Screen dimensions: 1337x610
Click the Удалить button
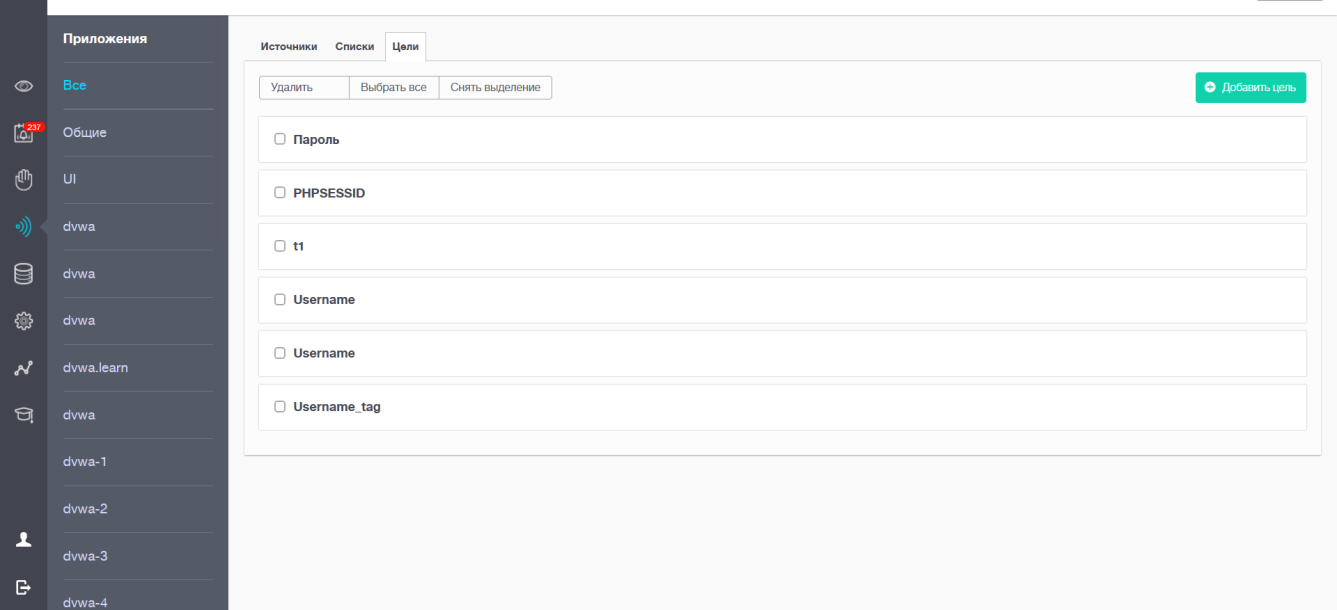point(304,88)
